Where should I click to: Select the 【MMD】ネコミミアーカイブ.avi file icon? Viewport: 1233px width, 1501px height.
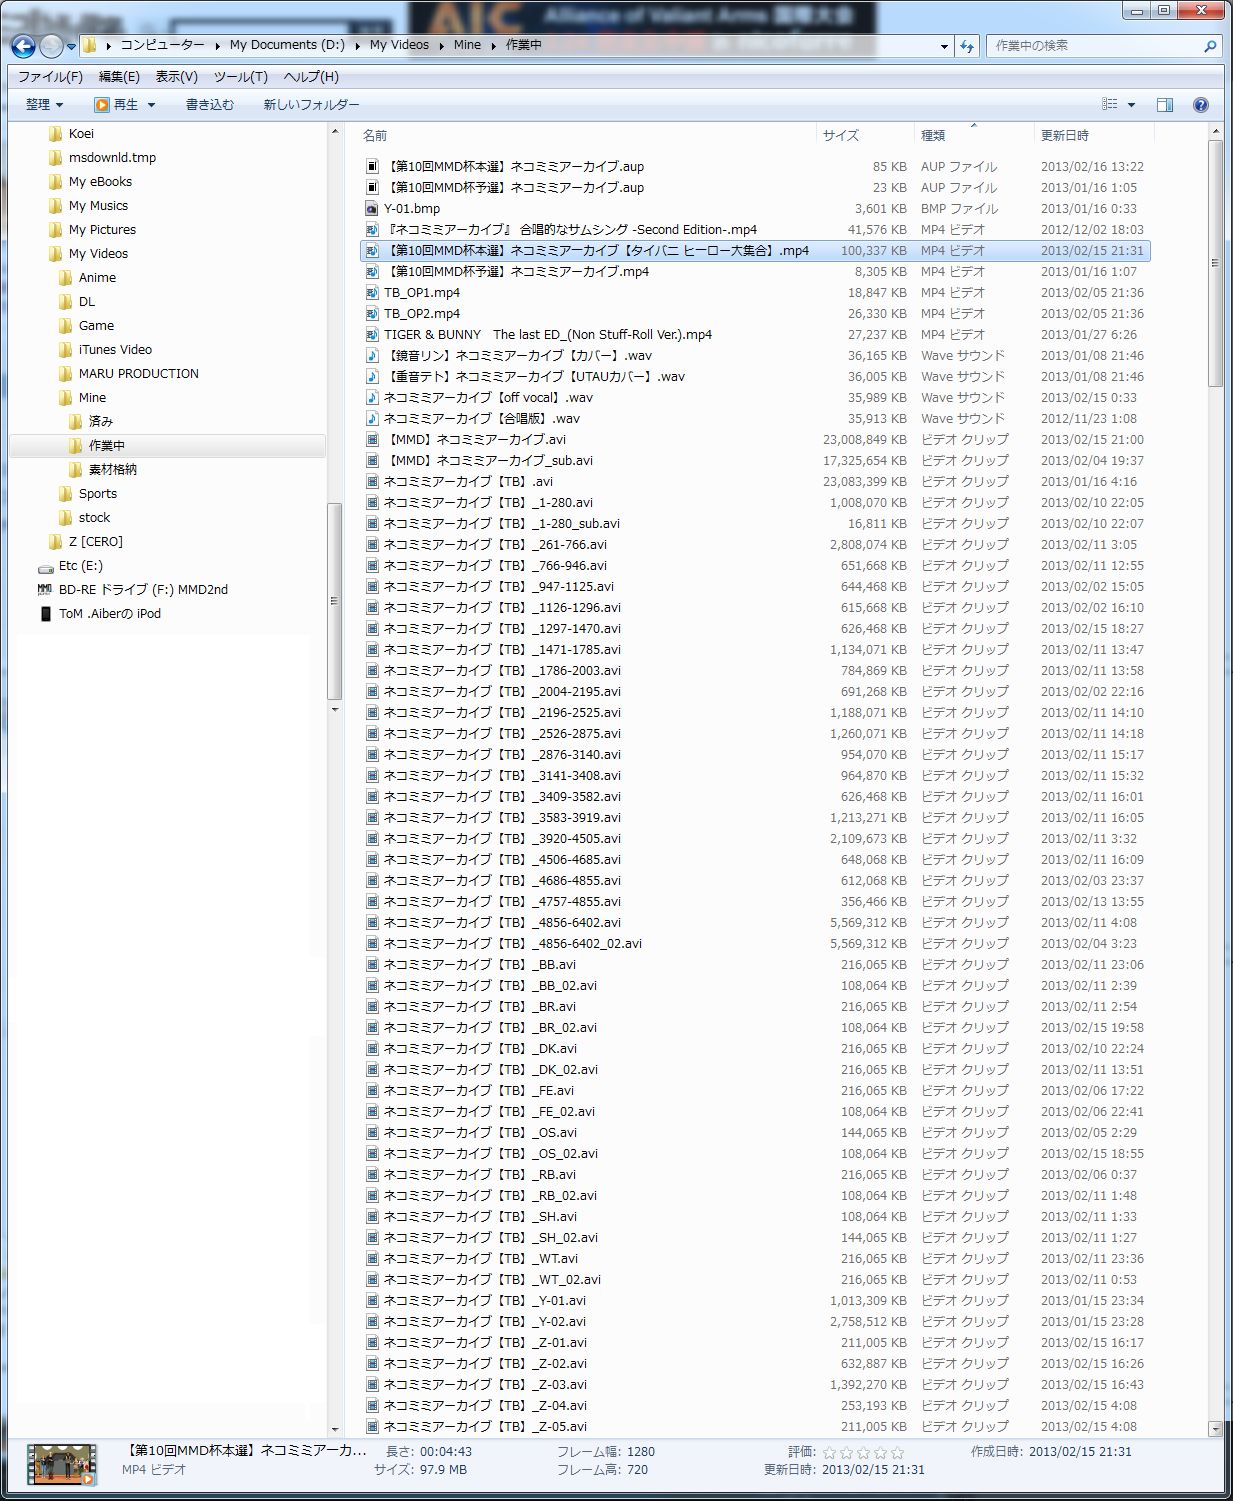pyautogui.click(x=372, y=440)
